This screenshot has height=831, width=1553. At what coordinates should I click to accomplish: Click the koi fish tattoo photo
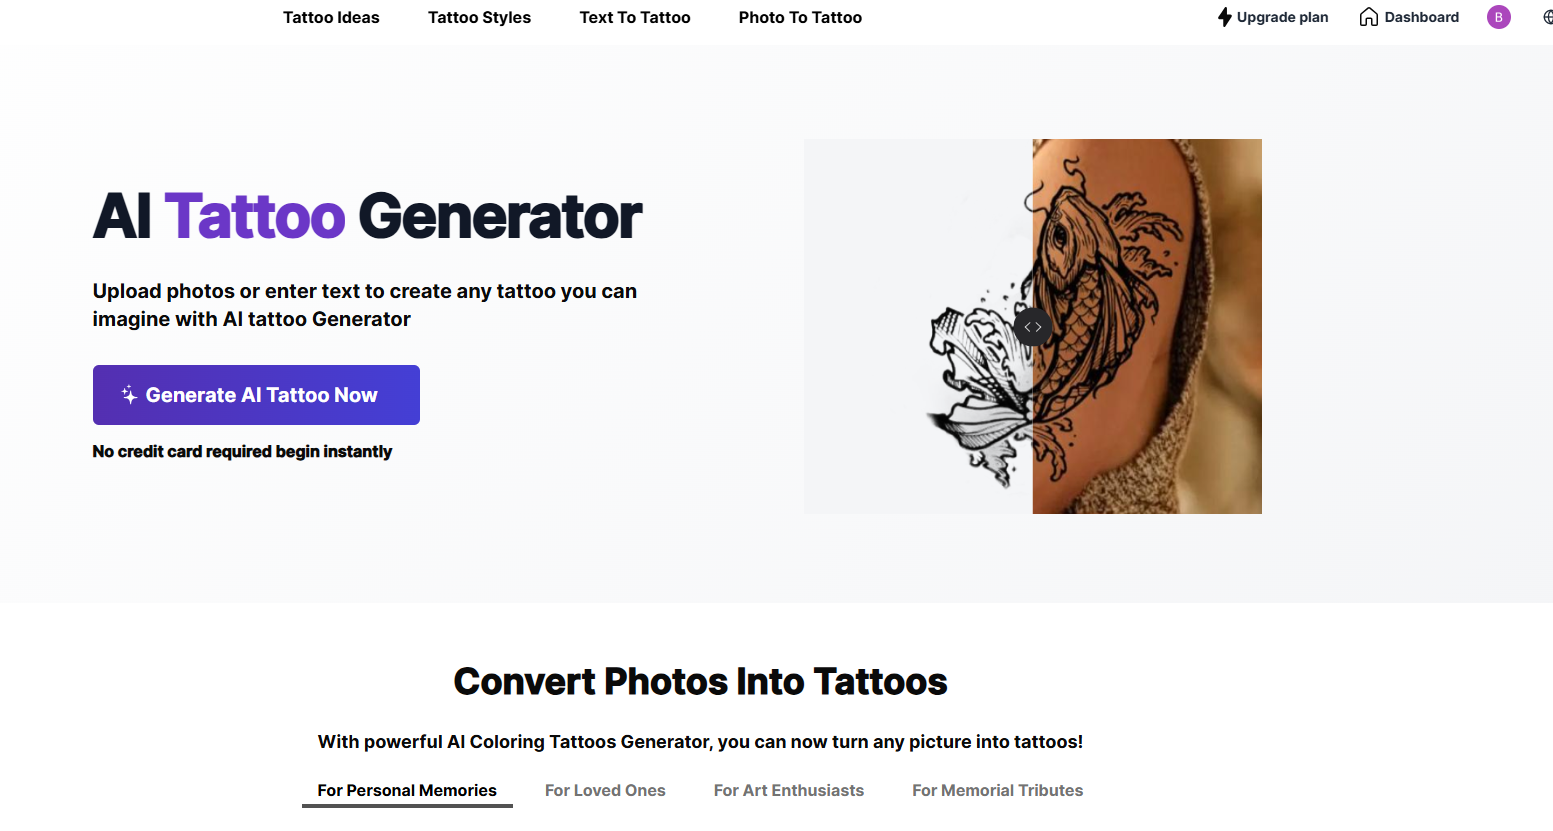click(1147, 326)
